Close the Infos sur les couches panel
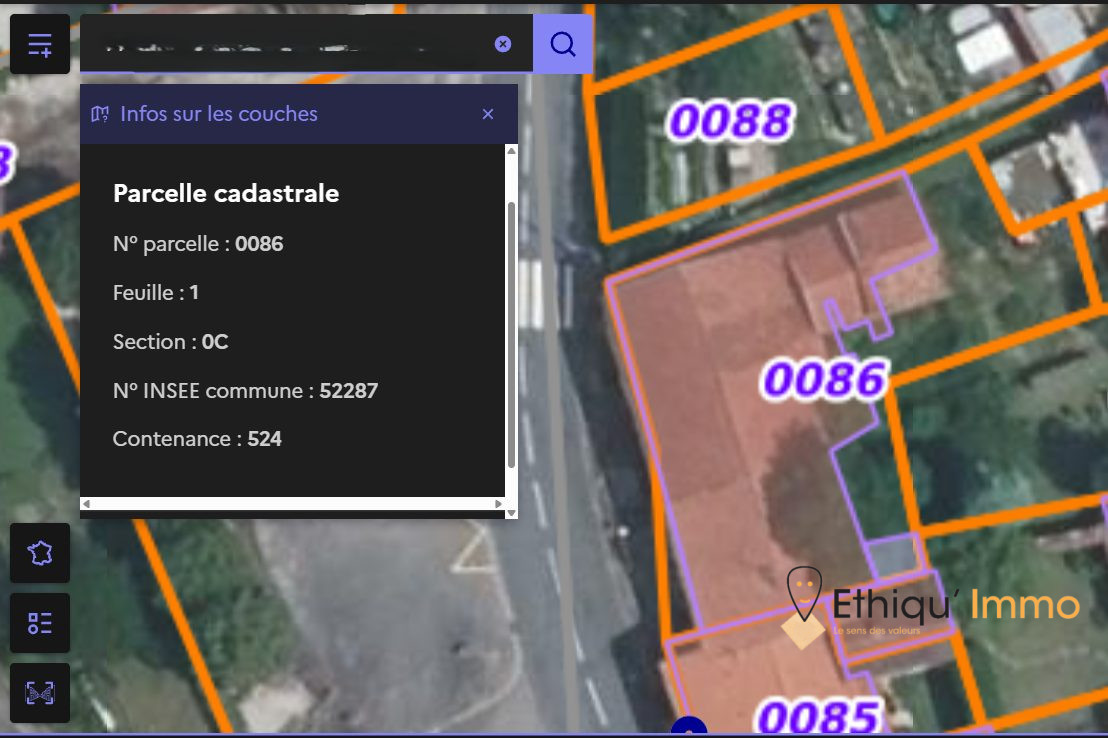Viewport: 1108px width, 738px height. 488,114
